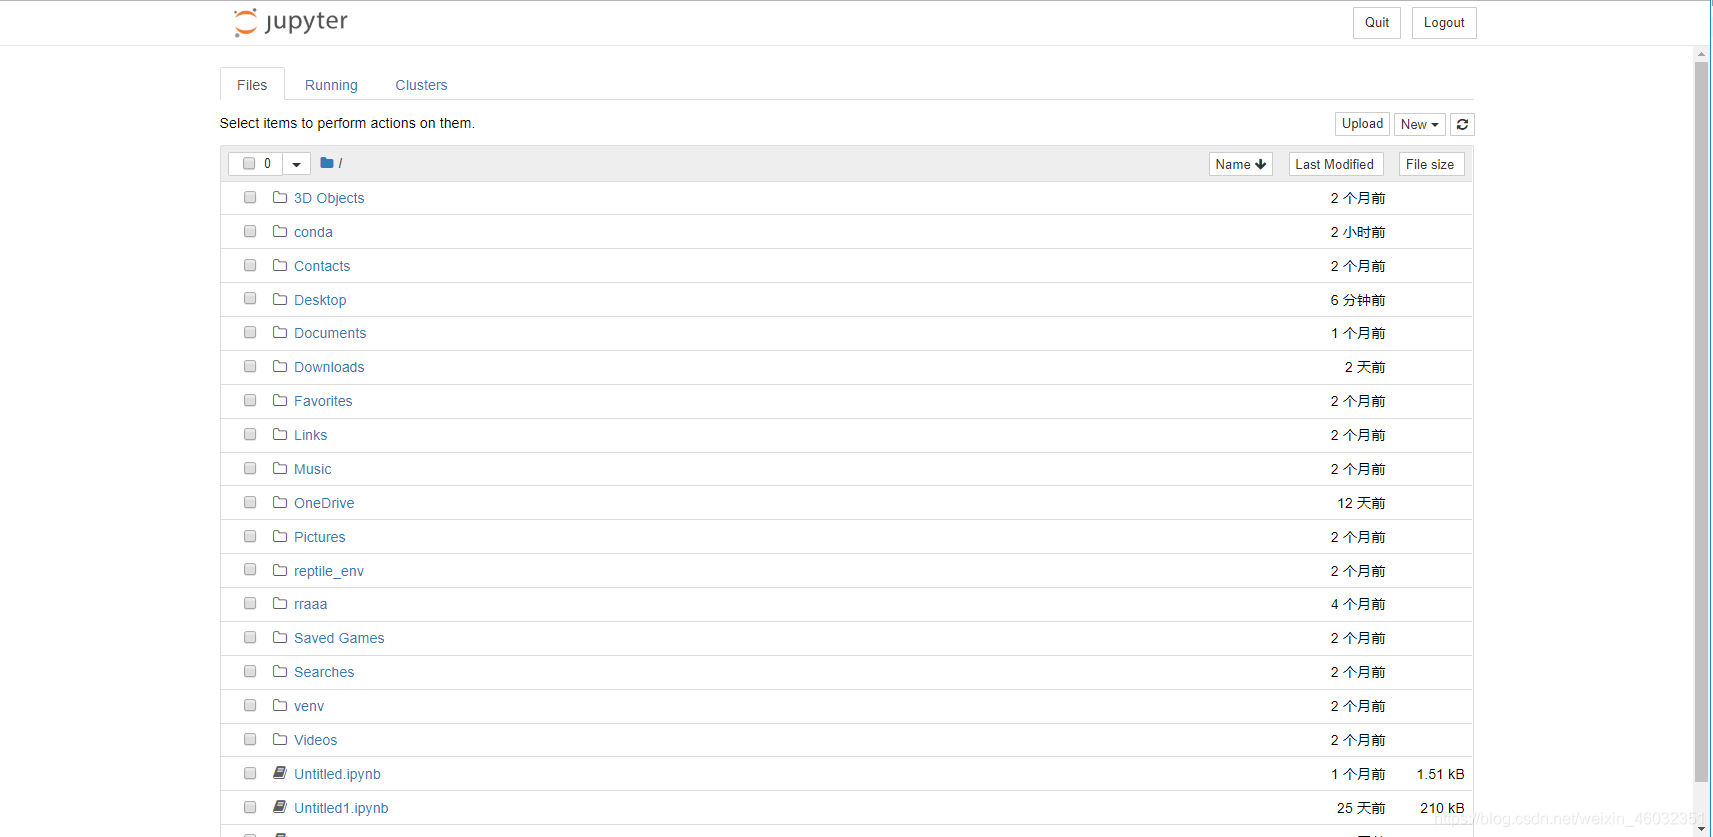Click the notebook icon beside Untitled1.ipynb
The image size is (1713, 837).
click(280, 807)
